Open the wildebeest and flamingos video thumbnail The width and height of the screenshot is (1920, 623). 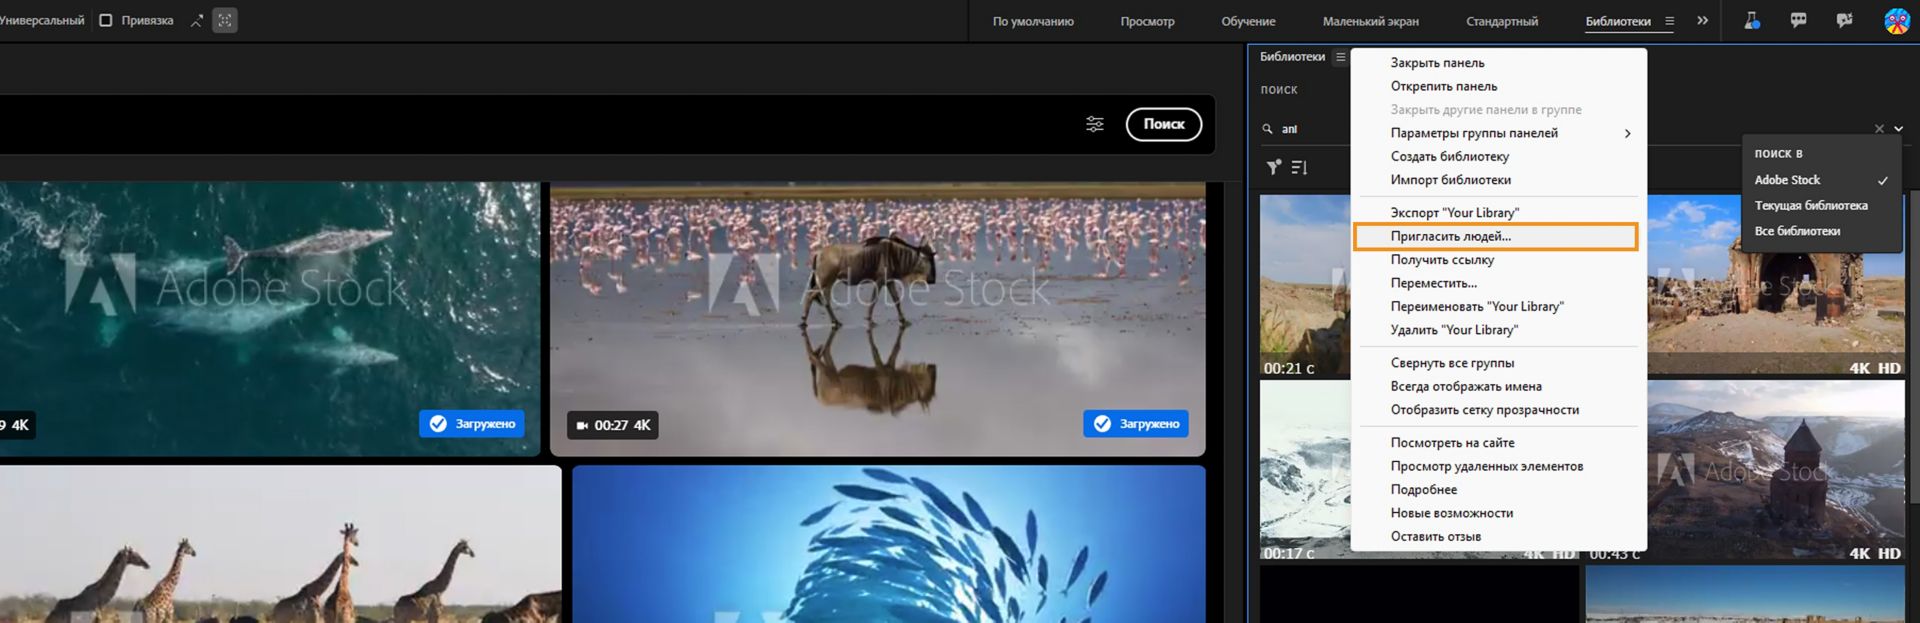click(x=878, y=319)
